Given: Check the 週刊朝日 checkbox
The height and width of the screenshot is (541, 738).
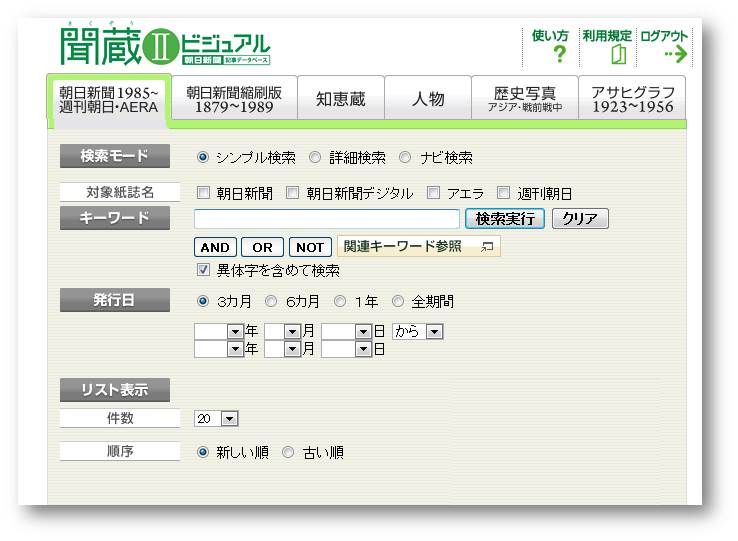Looking at the screenshot, I should pos(504,193).
